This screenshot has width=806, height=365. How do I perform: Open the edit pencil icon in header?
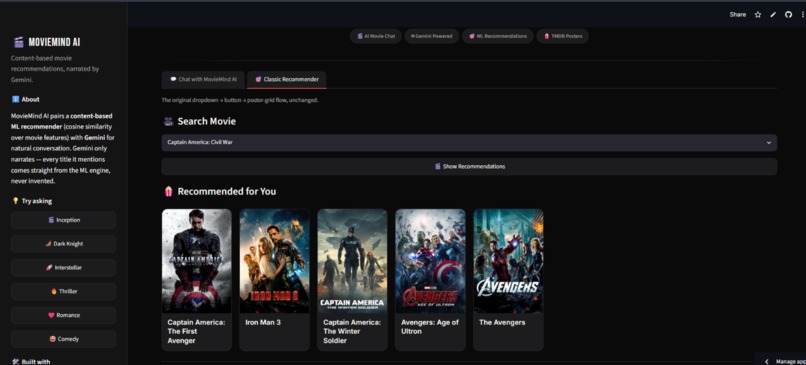point(773,15)
